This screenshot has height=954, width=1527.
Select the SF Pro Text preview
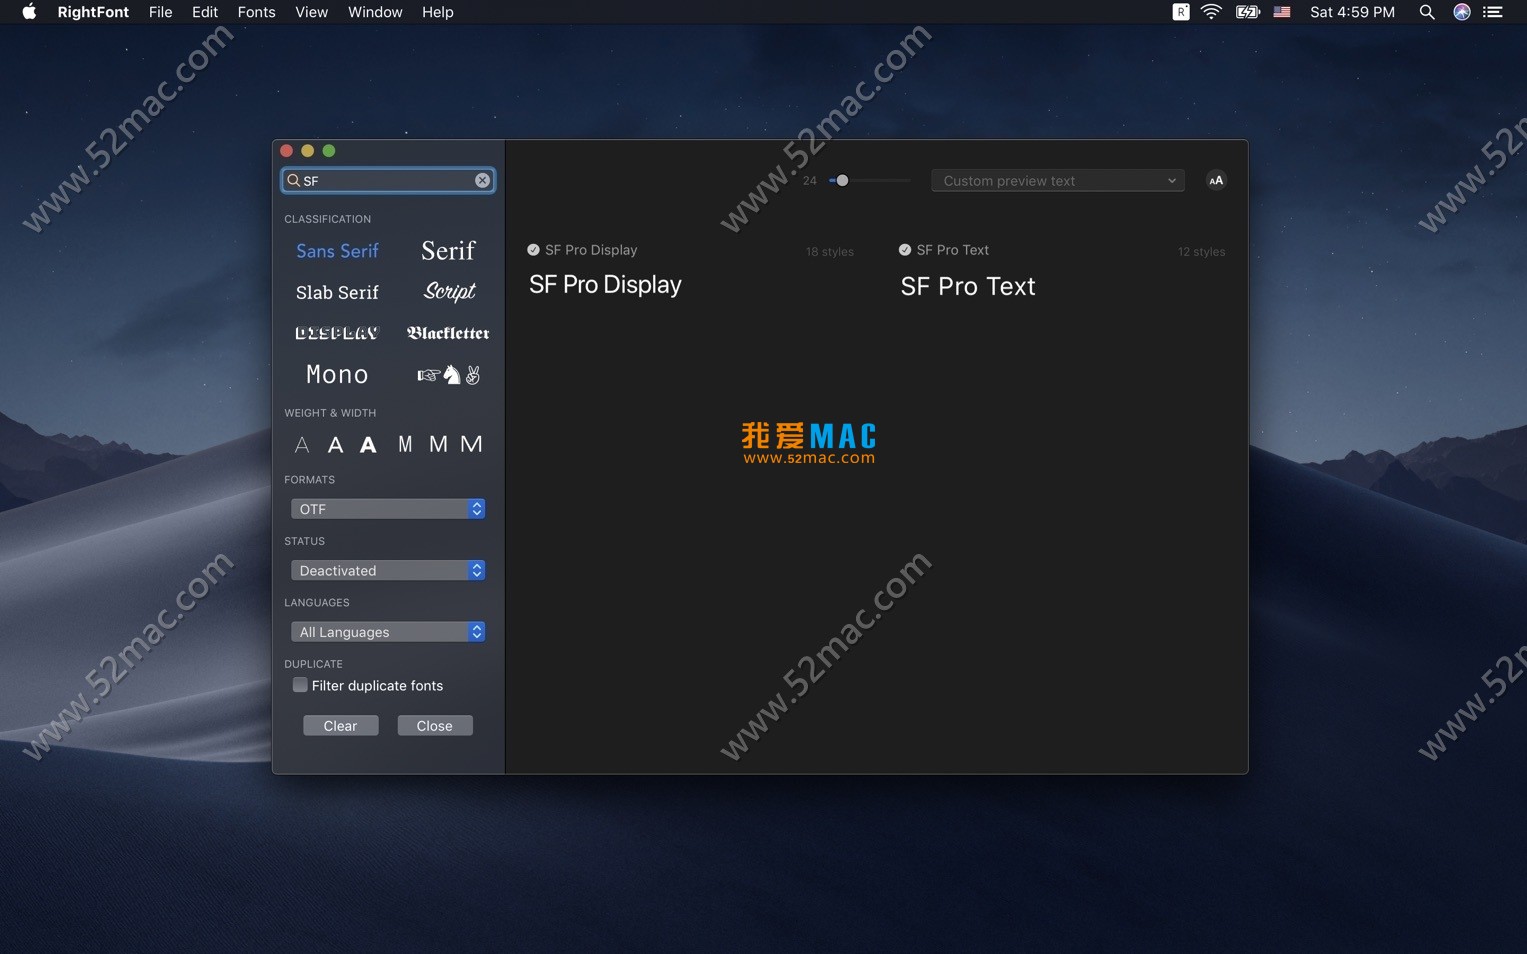(x=968, y=287)
